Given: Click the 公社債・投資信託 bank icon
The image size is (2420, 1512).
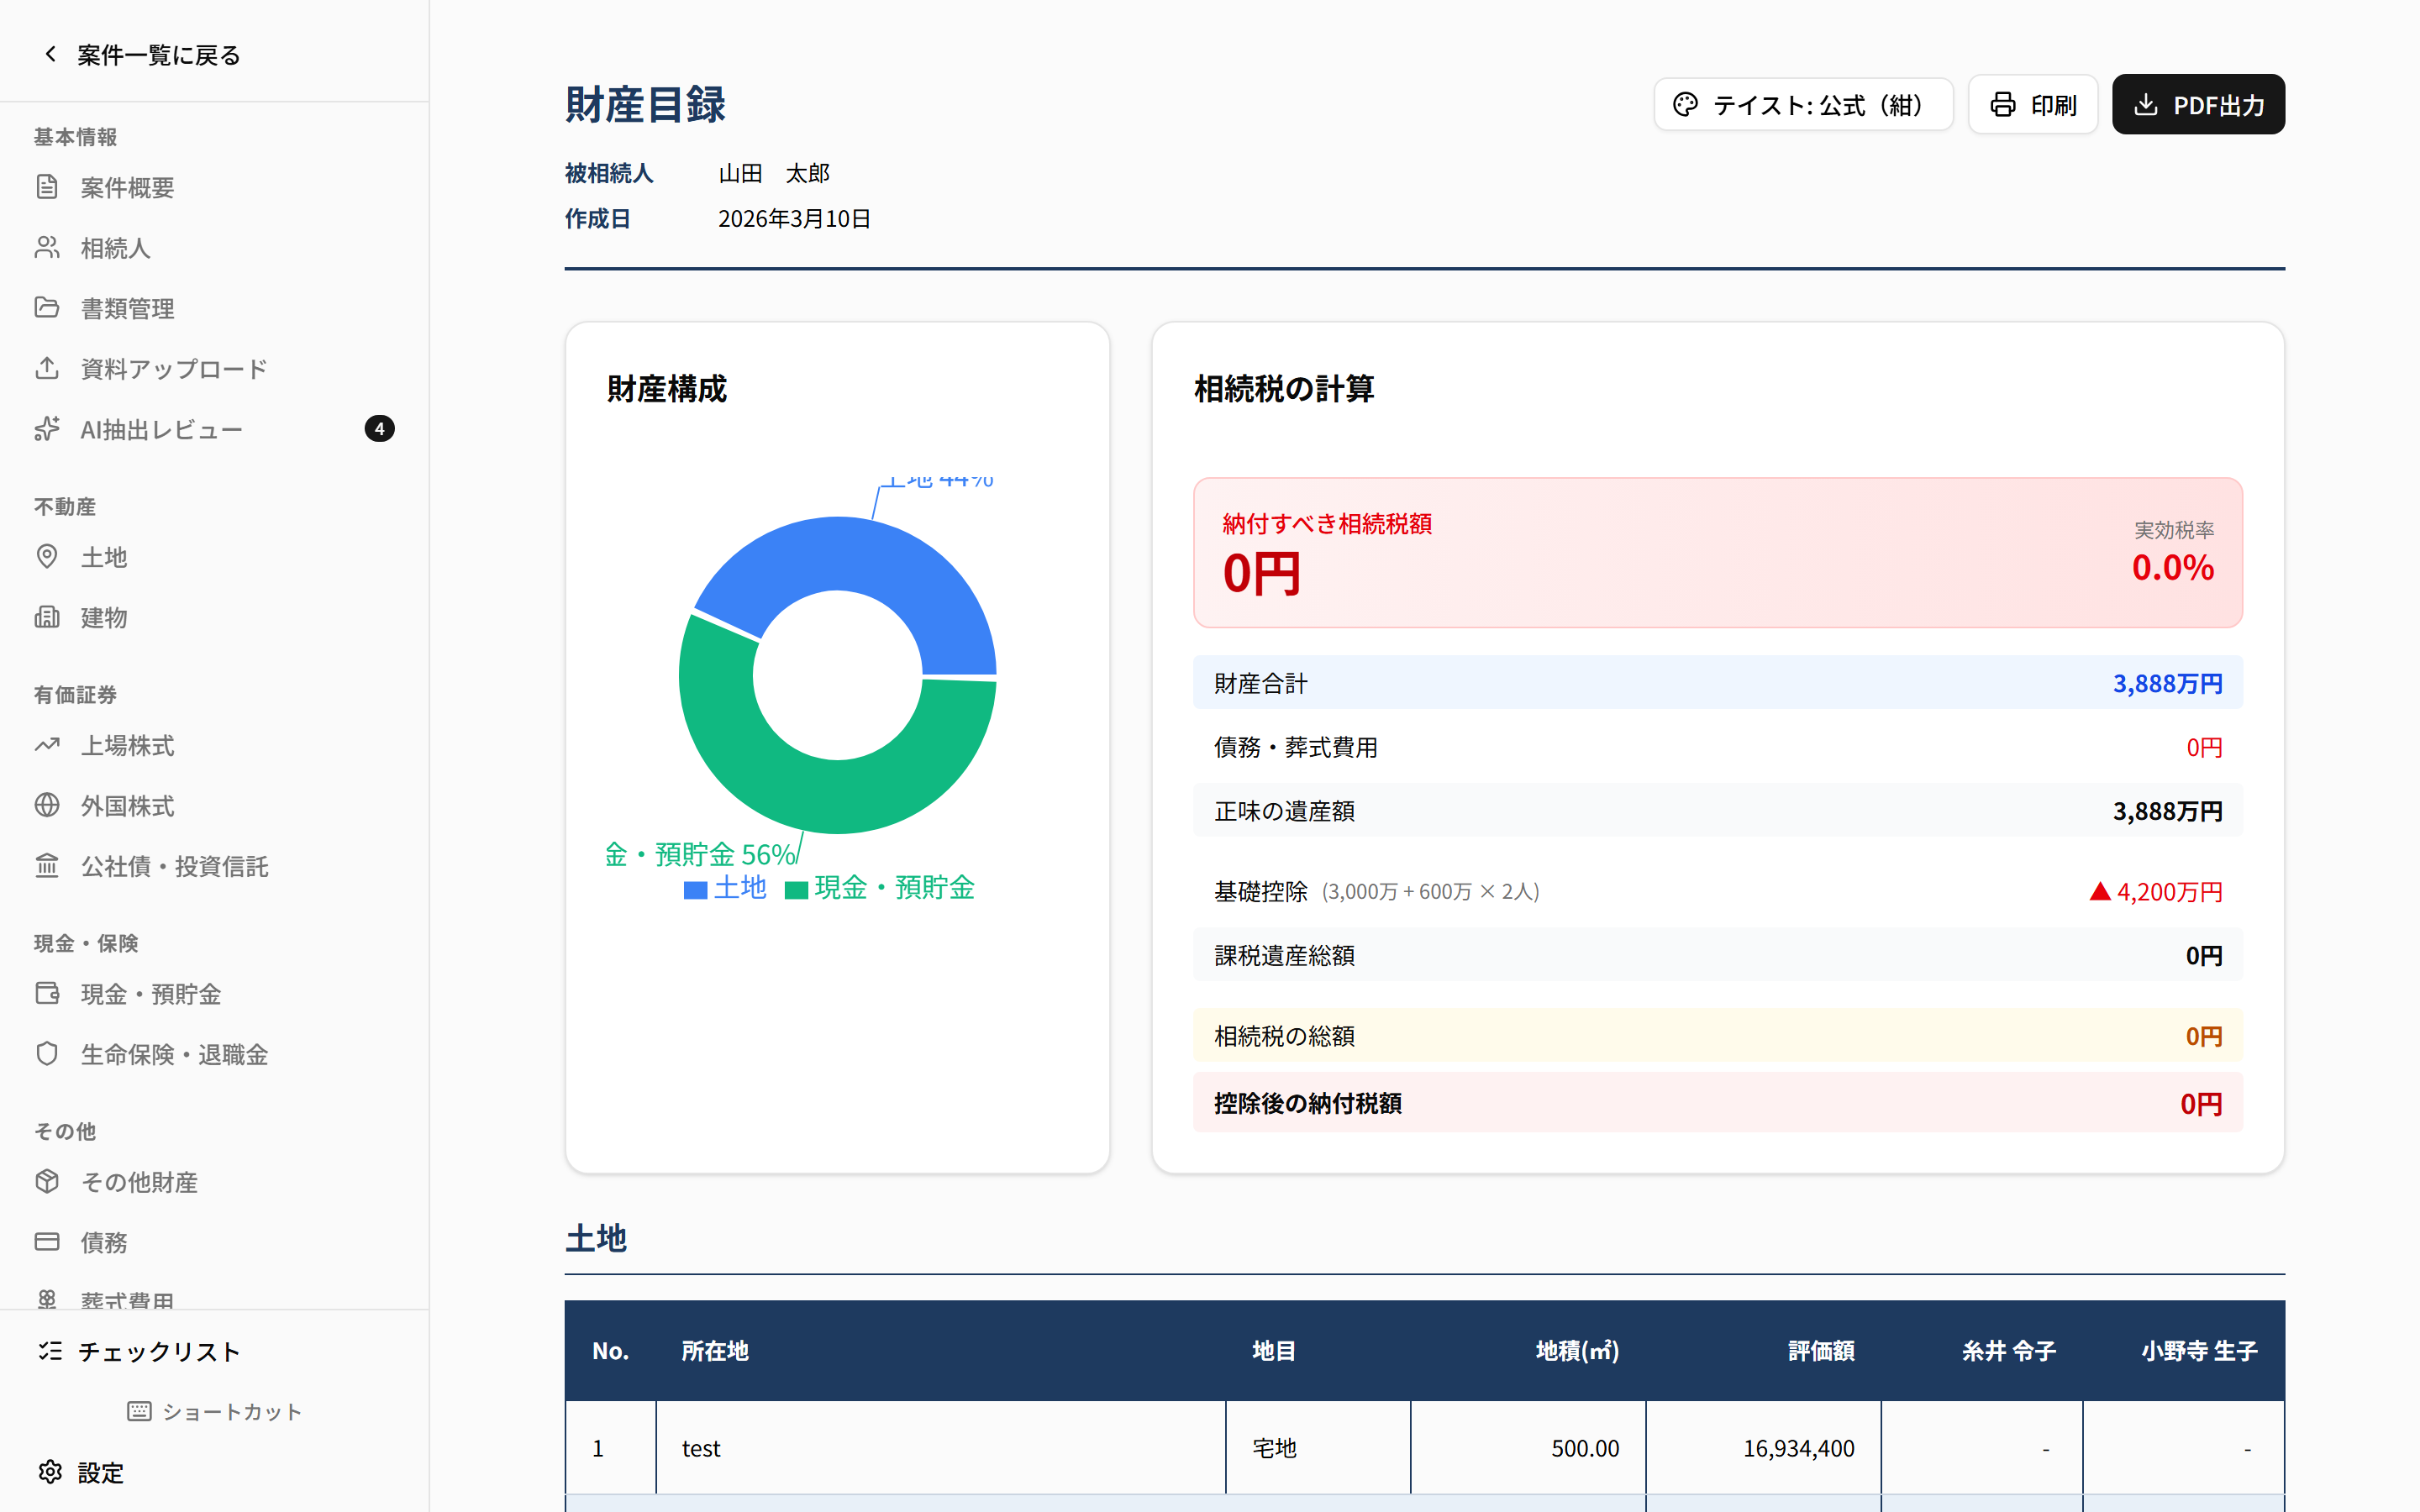Looking at the screenshot, I should click(x=48, y=866).
